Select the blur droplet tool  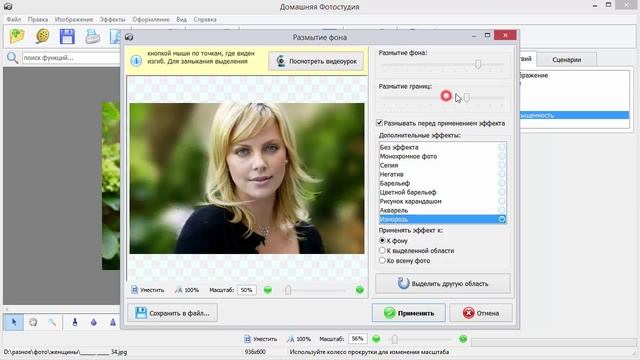[x=93, y=322]
